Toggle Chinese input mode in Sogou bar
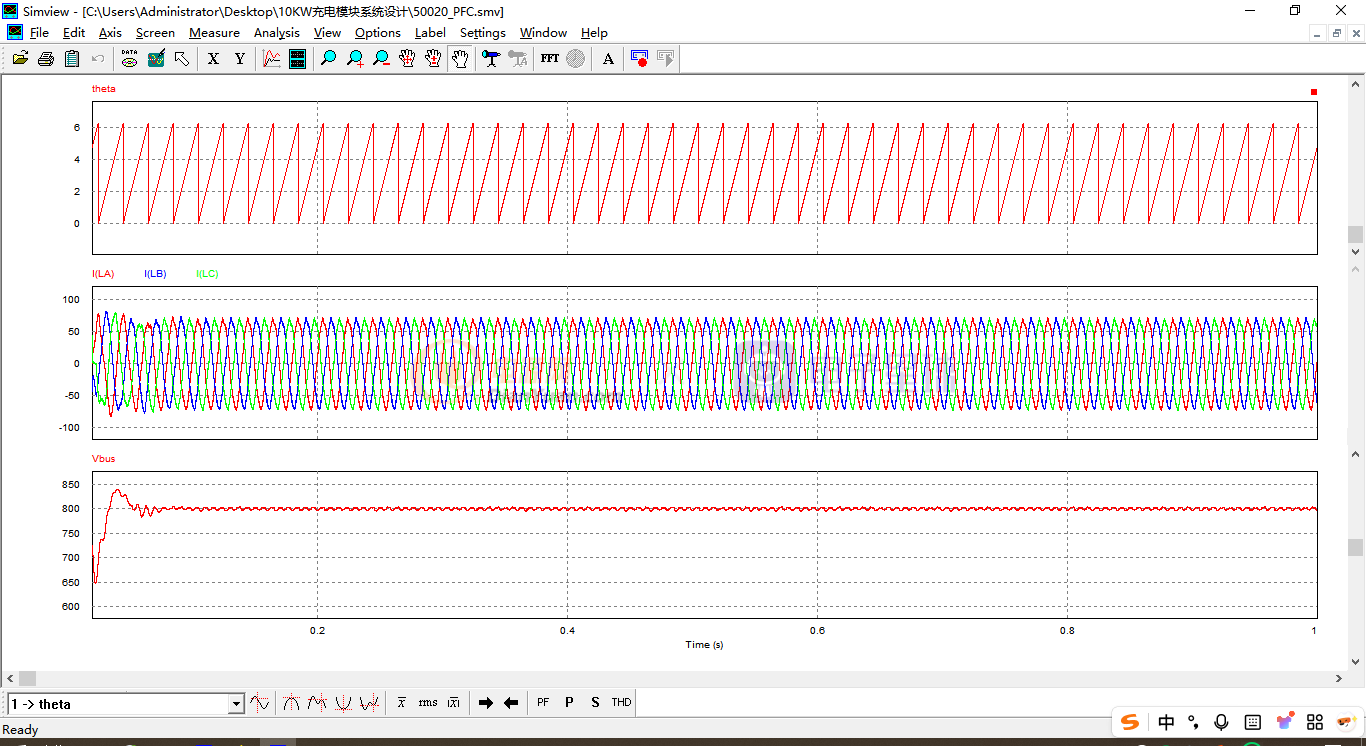1366x746 pixels. [x=1166, y=722]
